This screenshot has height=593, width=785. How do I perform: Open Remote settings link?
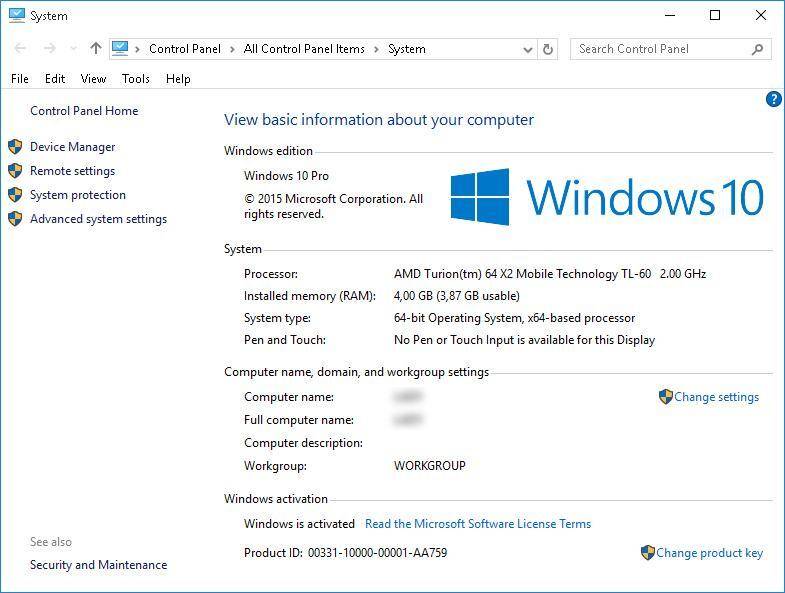pos(73,171)
